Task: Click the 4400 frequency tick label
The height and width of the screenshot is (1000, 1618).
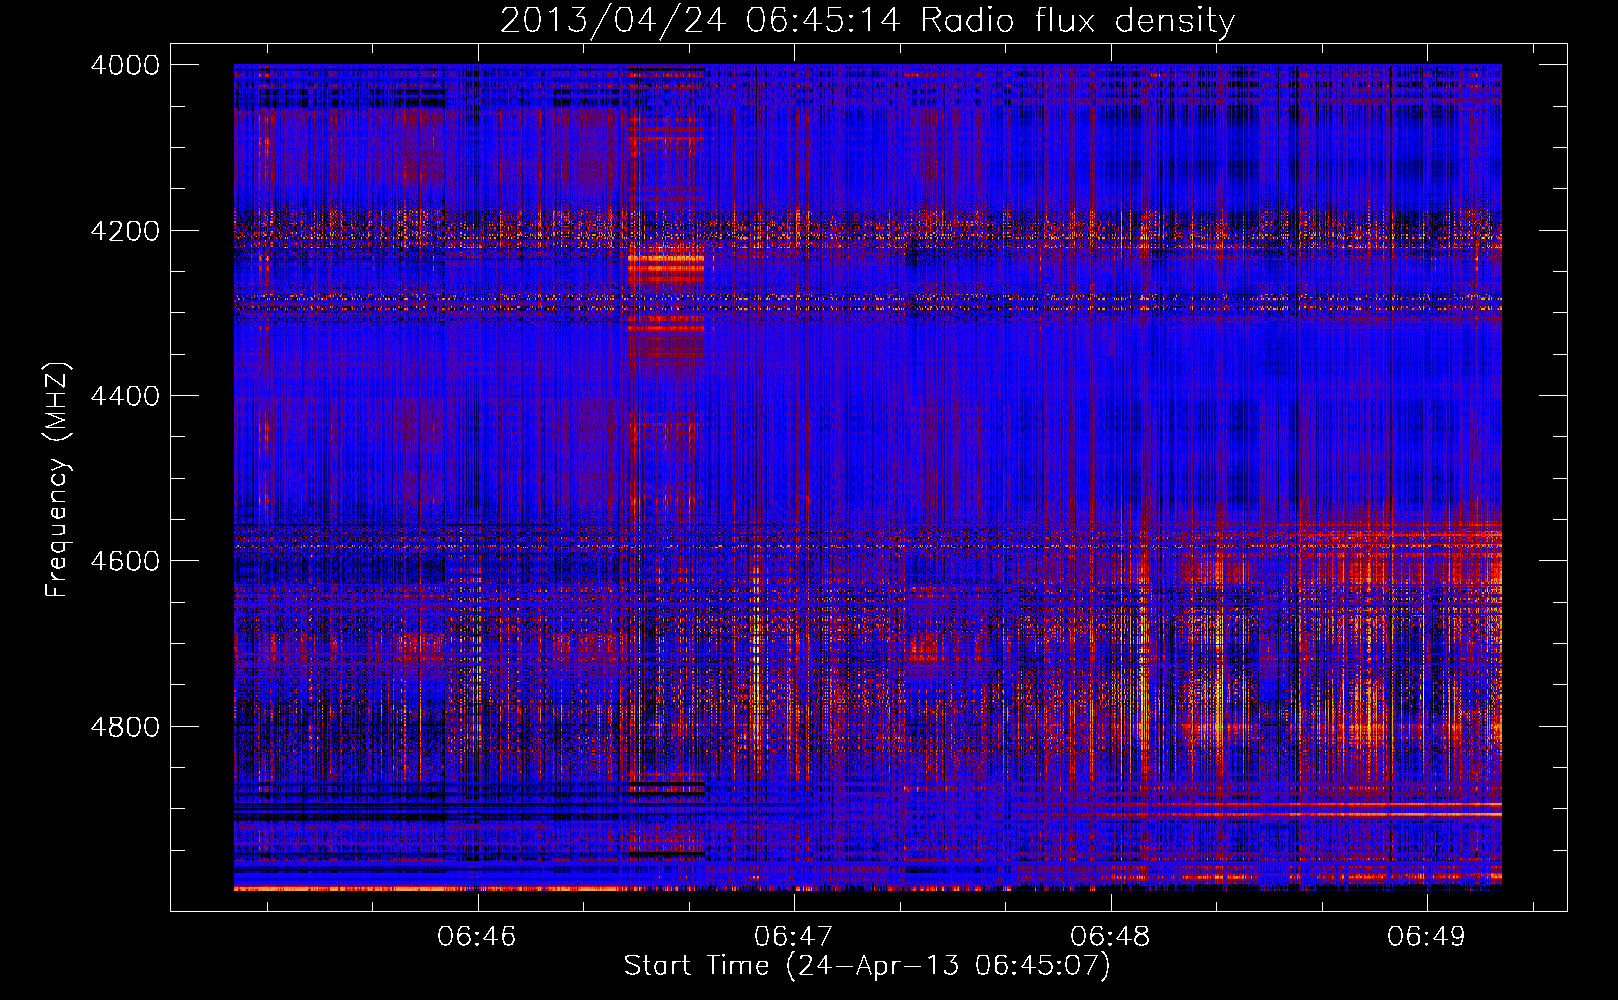Action: point(125,396)
